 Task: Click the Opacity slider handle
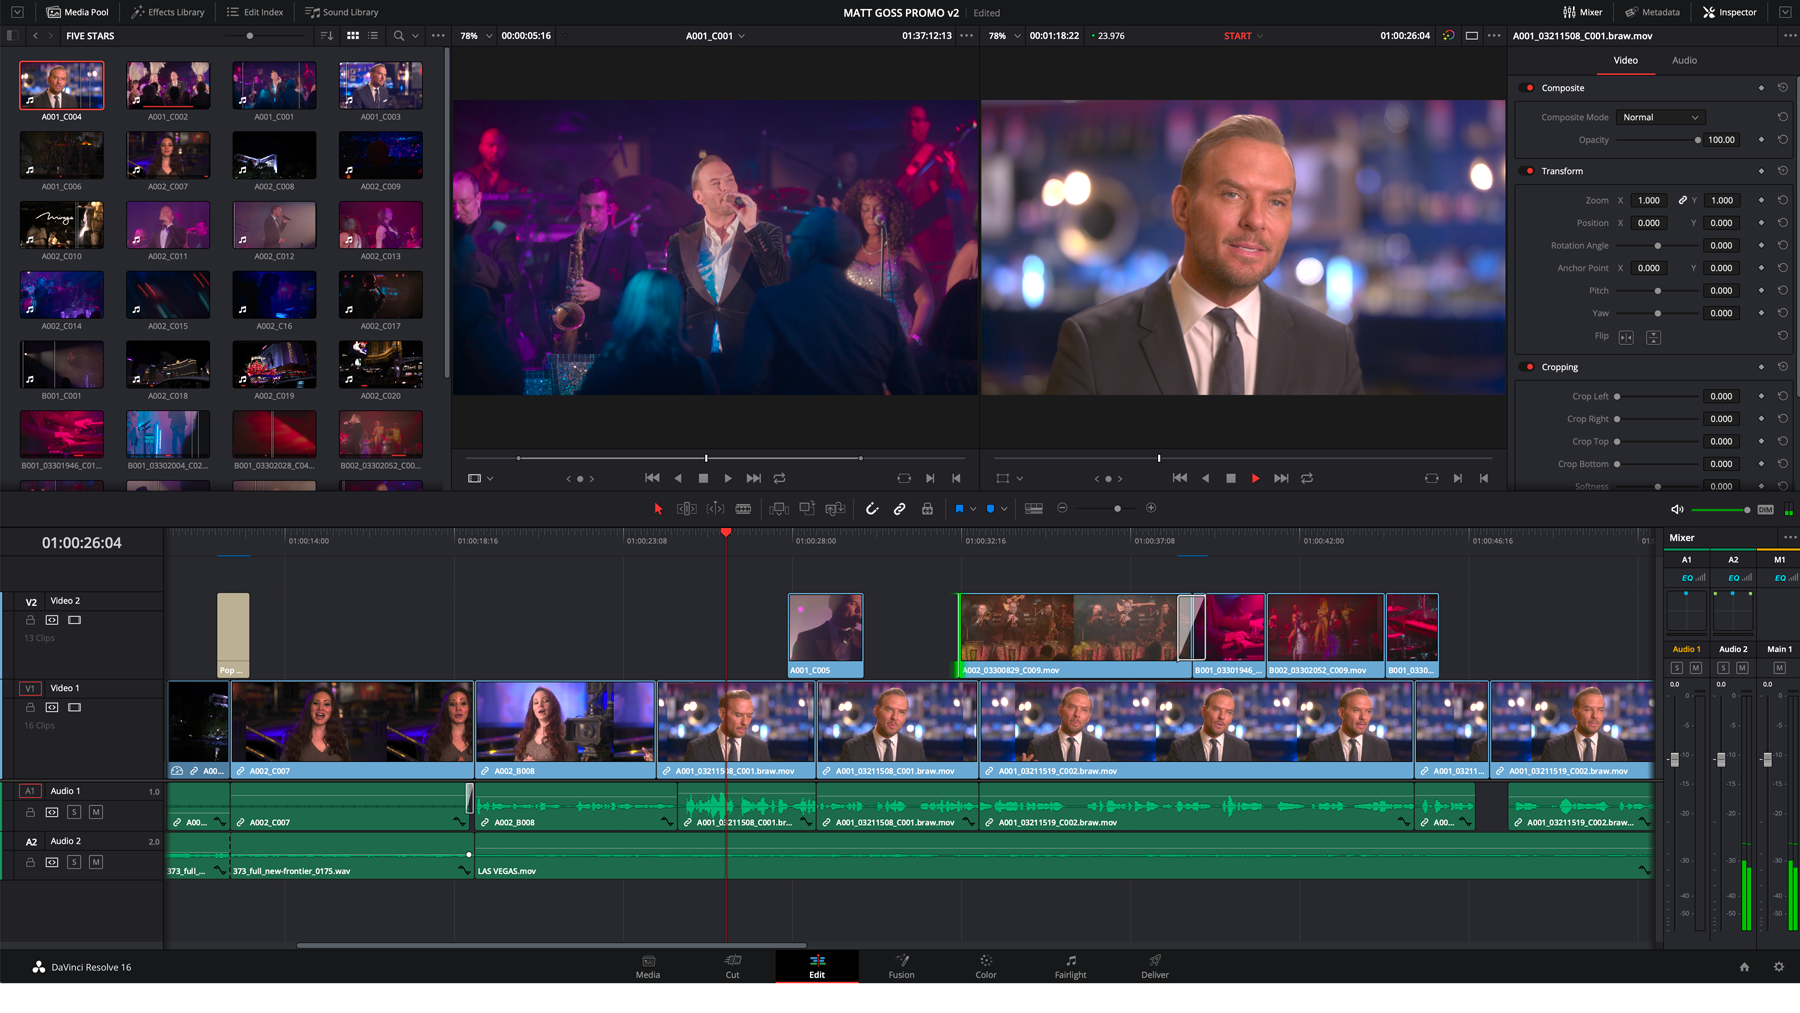[x=1697, y=140]
